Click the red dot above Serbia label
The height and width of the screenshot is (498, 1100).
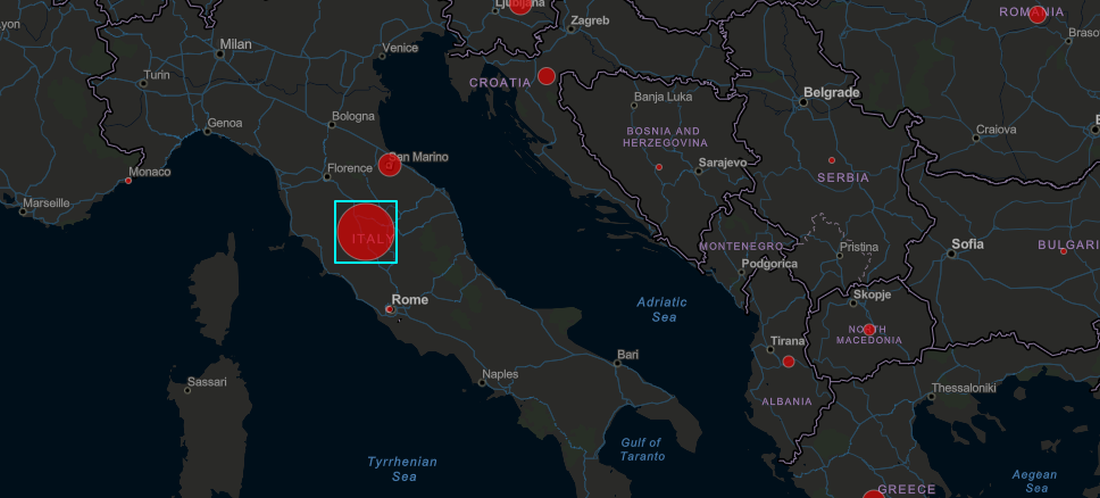click(832, 161)
